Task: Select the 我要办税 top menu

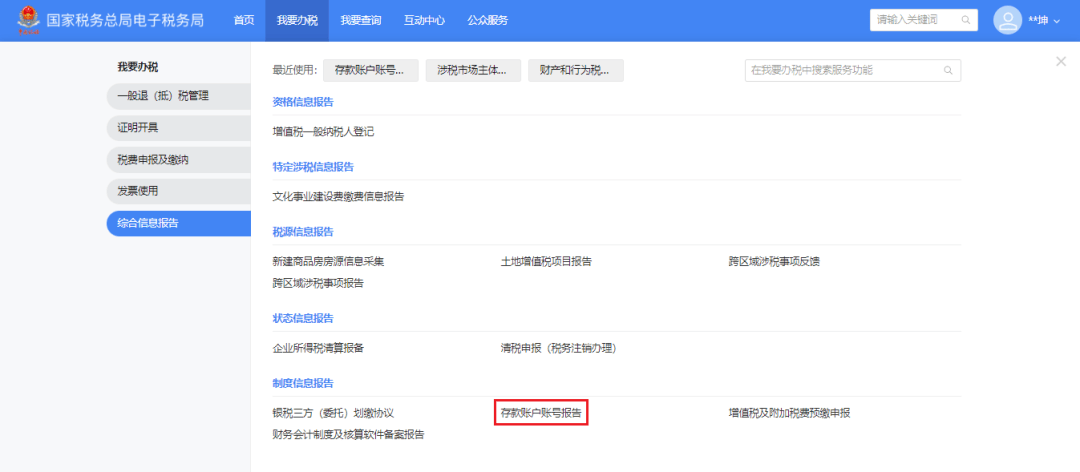Action: pyautogui.click(x=298, y=21)
